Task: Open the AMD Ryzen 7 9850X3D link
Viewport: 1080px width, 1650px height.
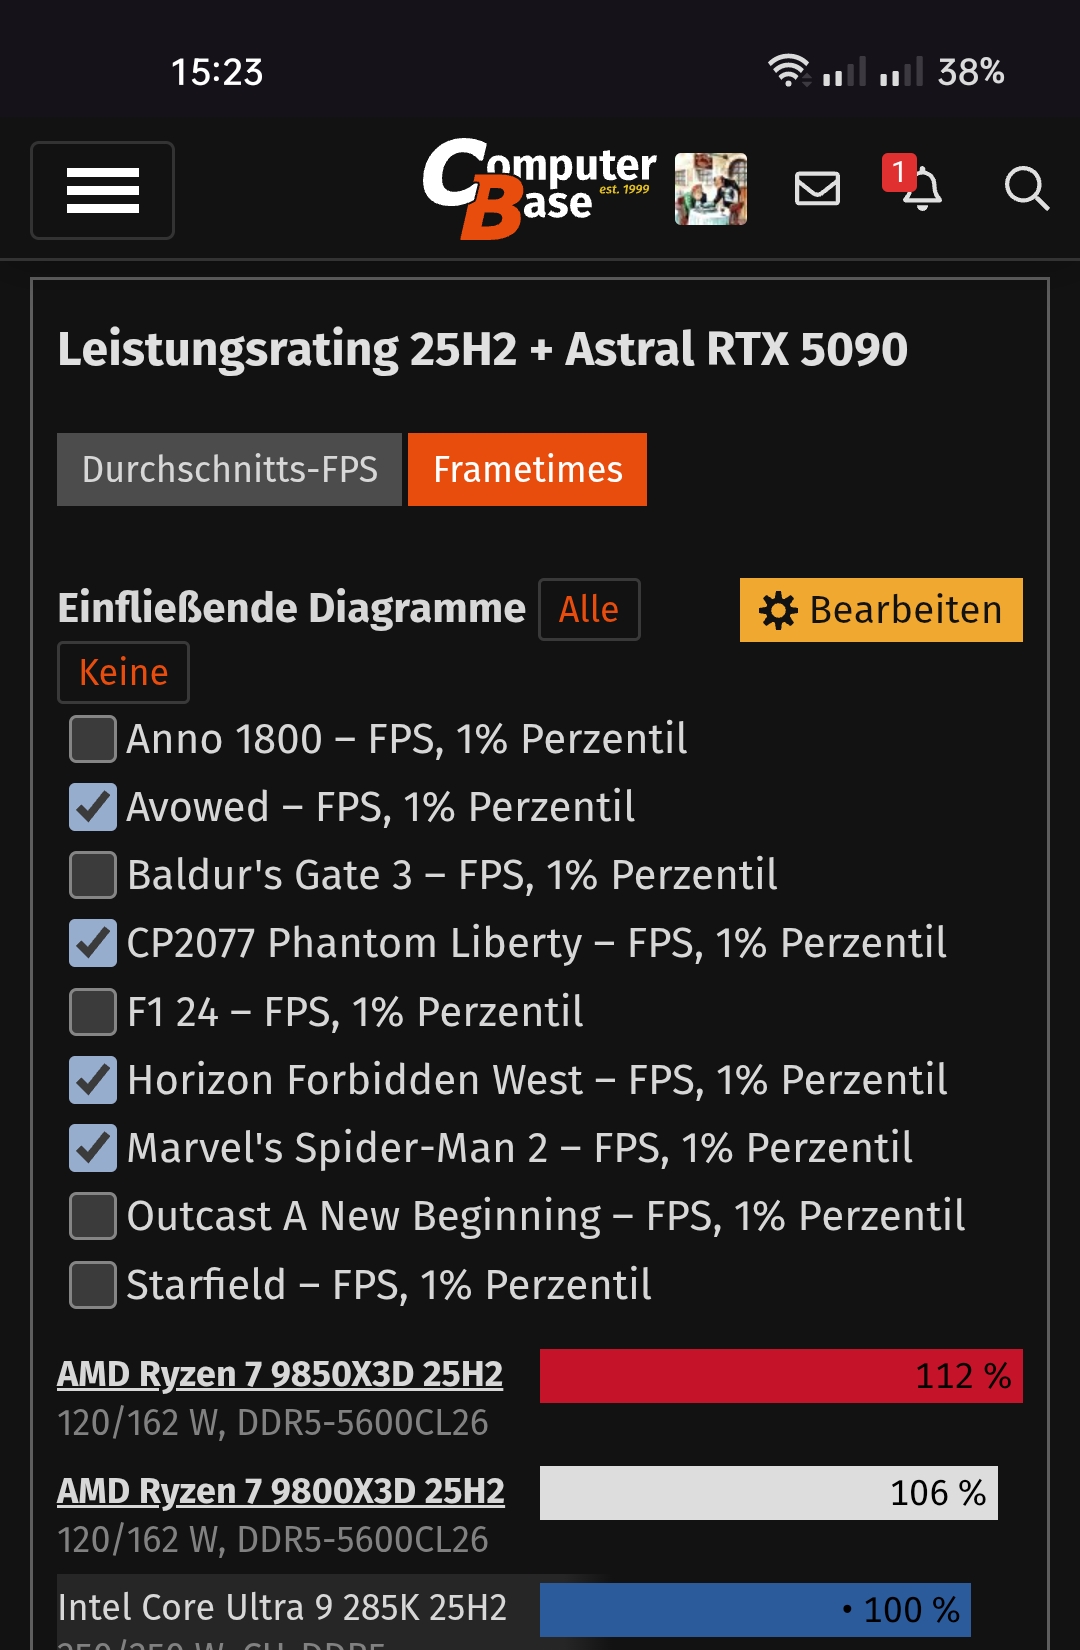Action: (x=280, y=1373)
